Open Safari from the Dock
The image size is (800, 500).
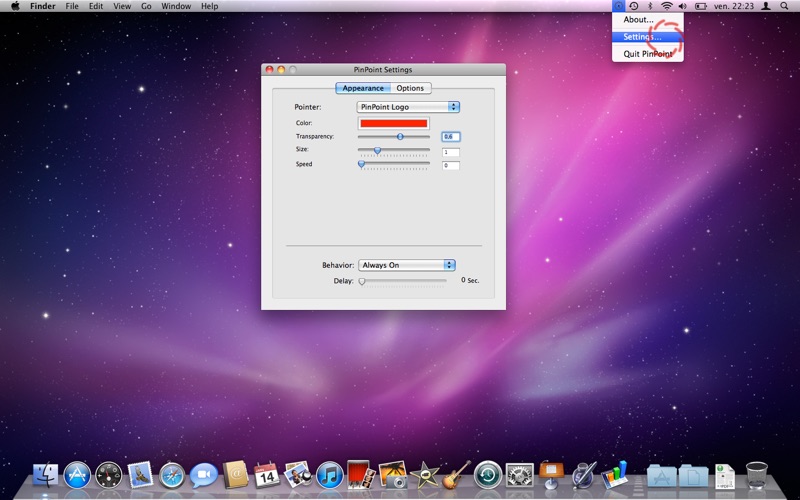pos(172,475)
